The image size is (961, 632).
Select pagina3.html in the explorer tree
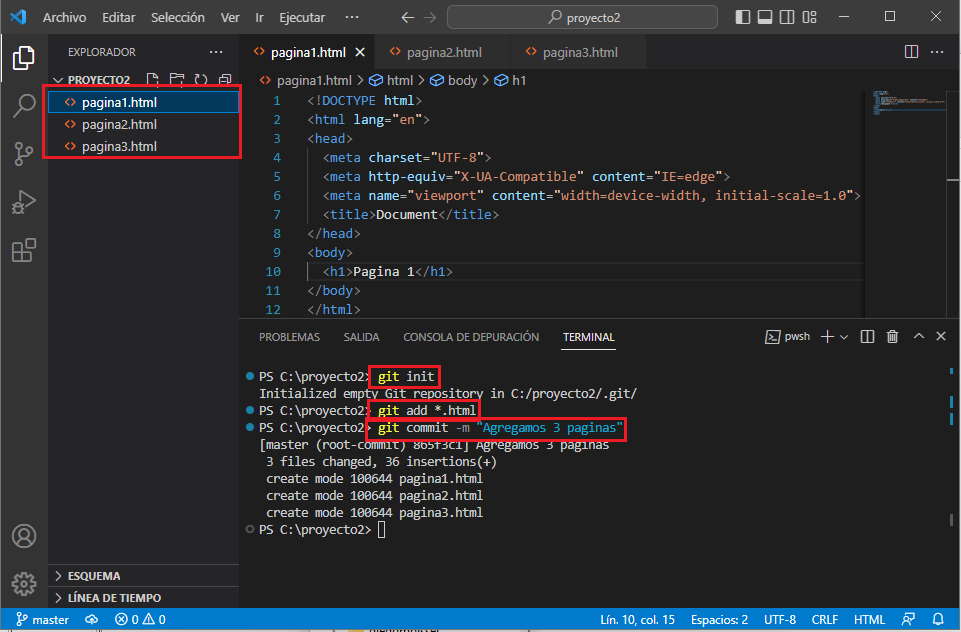tap(143, 146)
